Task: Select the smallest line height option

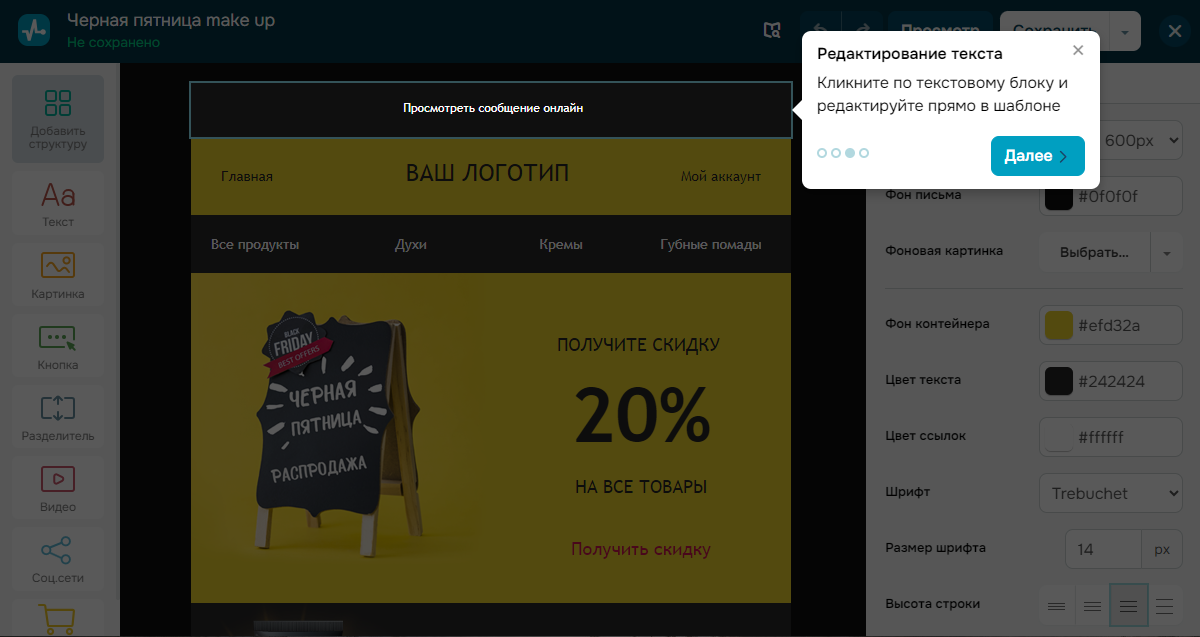Action: tap(1056, 605)
